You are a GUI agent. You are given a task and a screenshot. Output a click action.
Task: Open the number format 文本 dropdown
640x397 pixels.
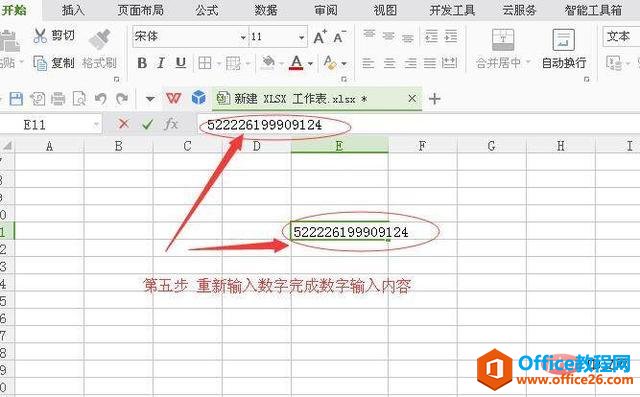coord(621,37)
